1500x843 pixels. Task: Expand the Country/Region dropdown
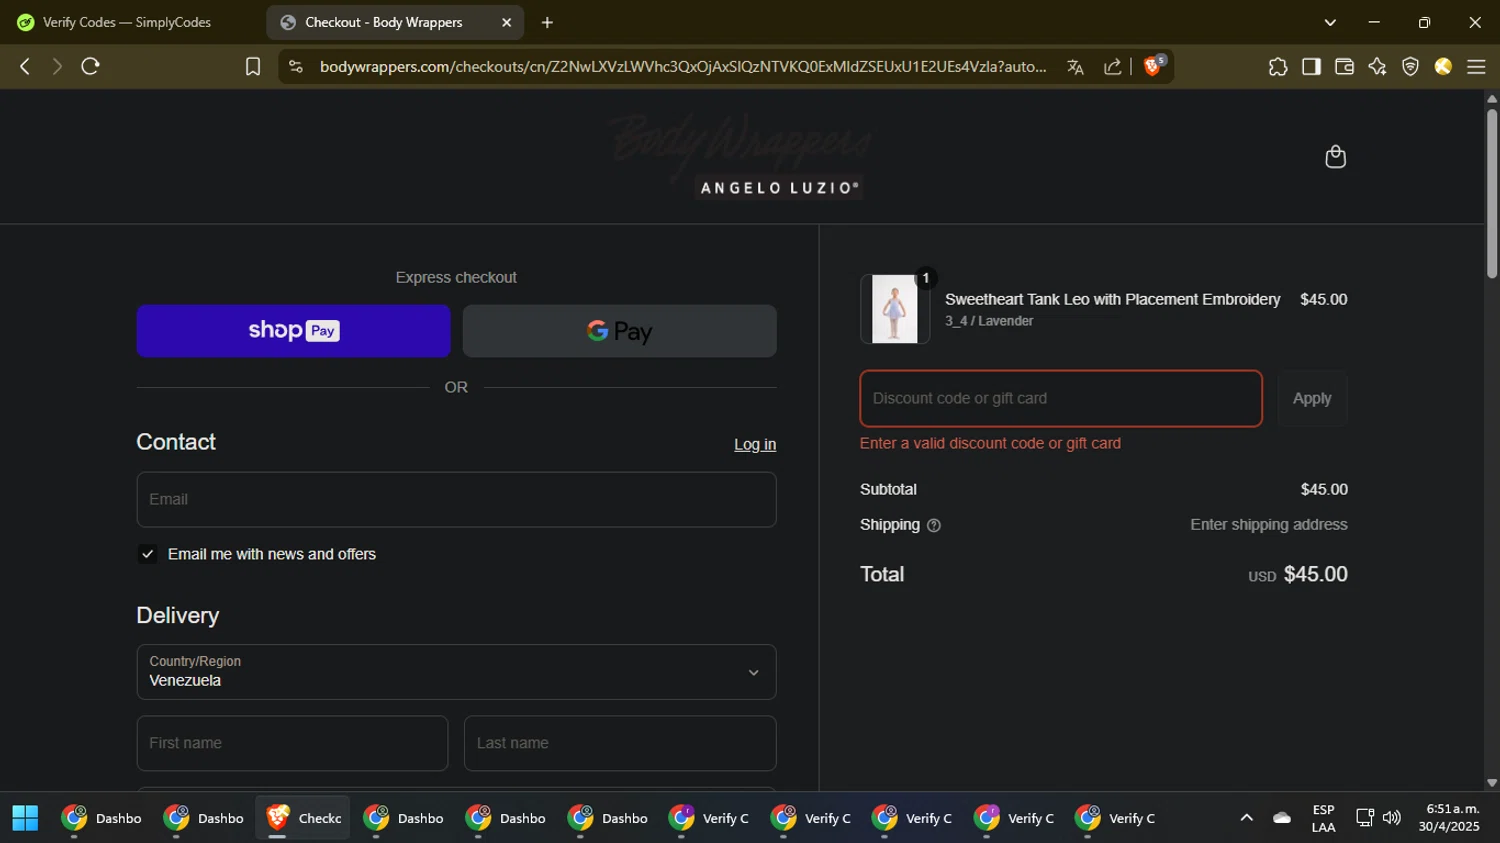[456, 672]
